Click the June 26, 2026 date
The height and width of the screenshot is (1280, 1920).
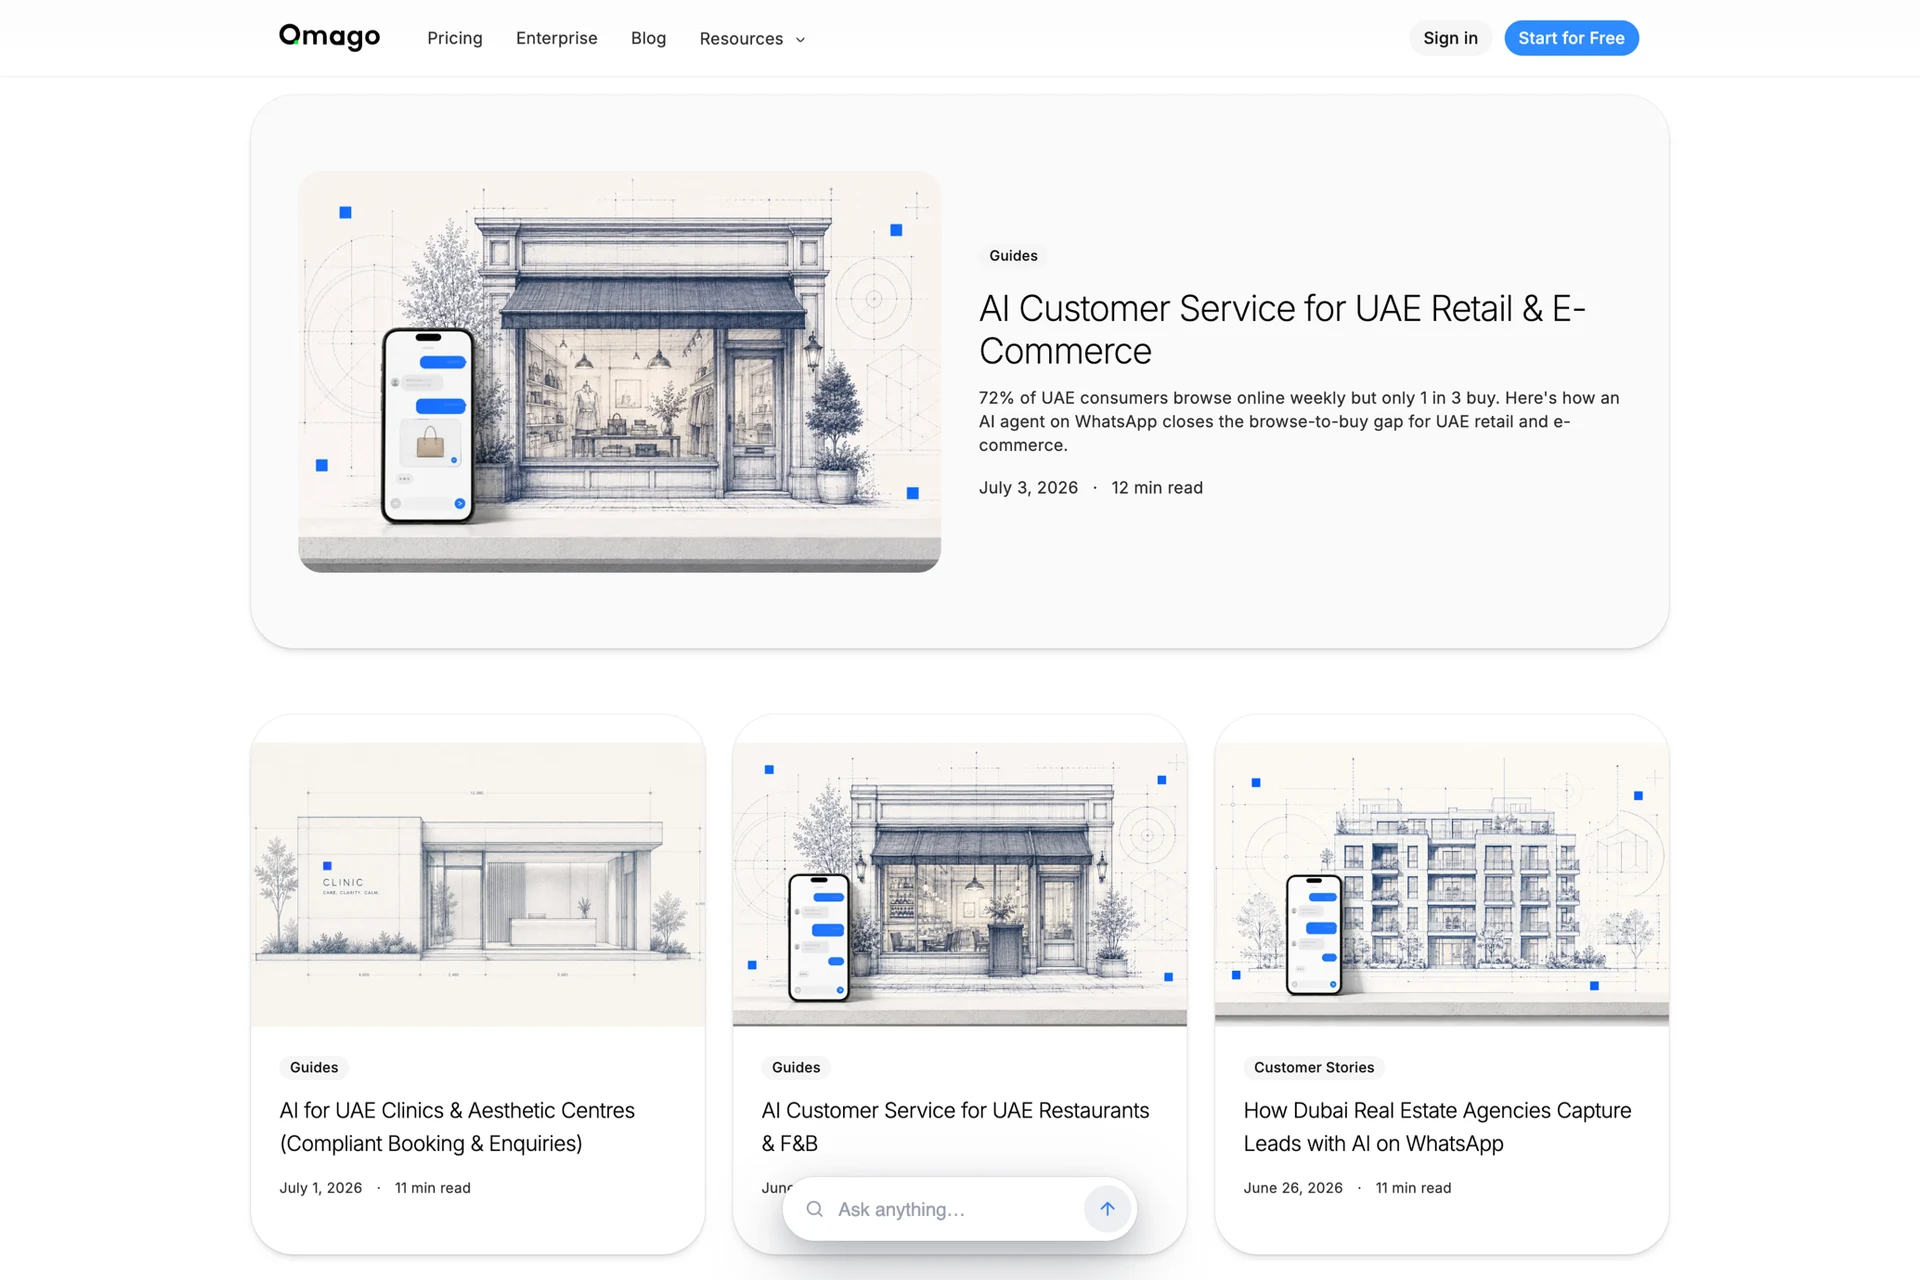pyautogui.click(x=1293, y=1188)
